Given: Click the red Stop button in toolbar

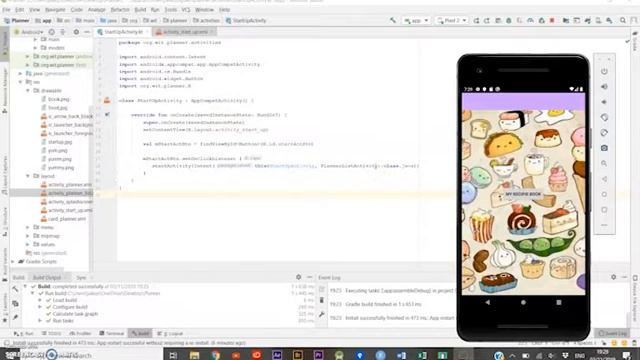Looking at the screenshot, I should [x=552, y=20].
